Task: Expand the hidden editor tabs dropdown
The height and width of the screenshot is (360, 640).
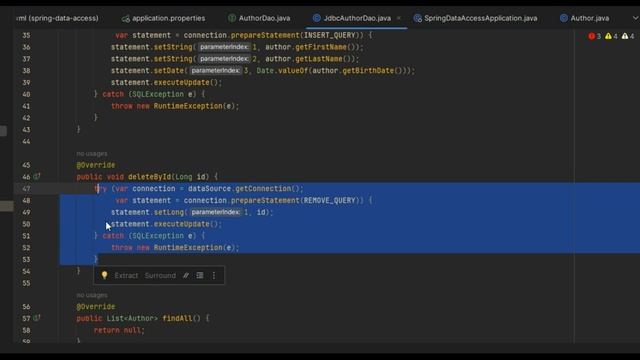Action: [x=635, y=18]
